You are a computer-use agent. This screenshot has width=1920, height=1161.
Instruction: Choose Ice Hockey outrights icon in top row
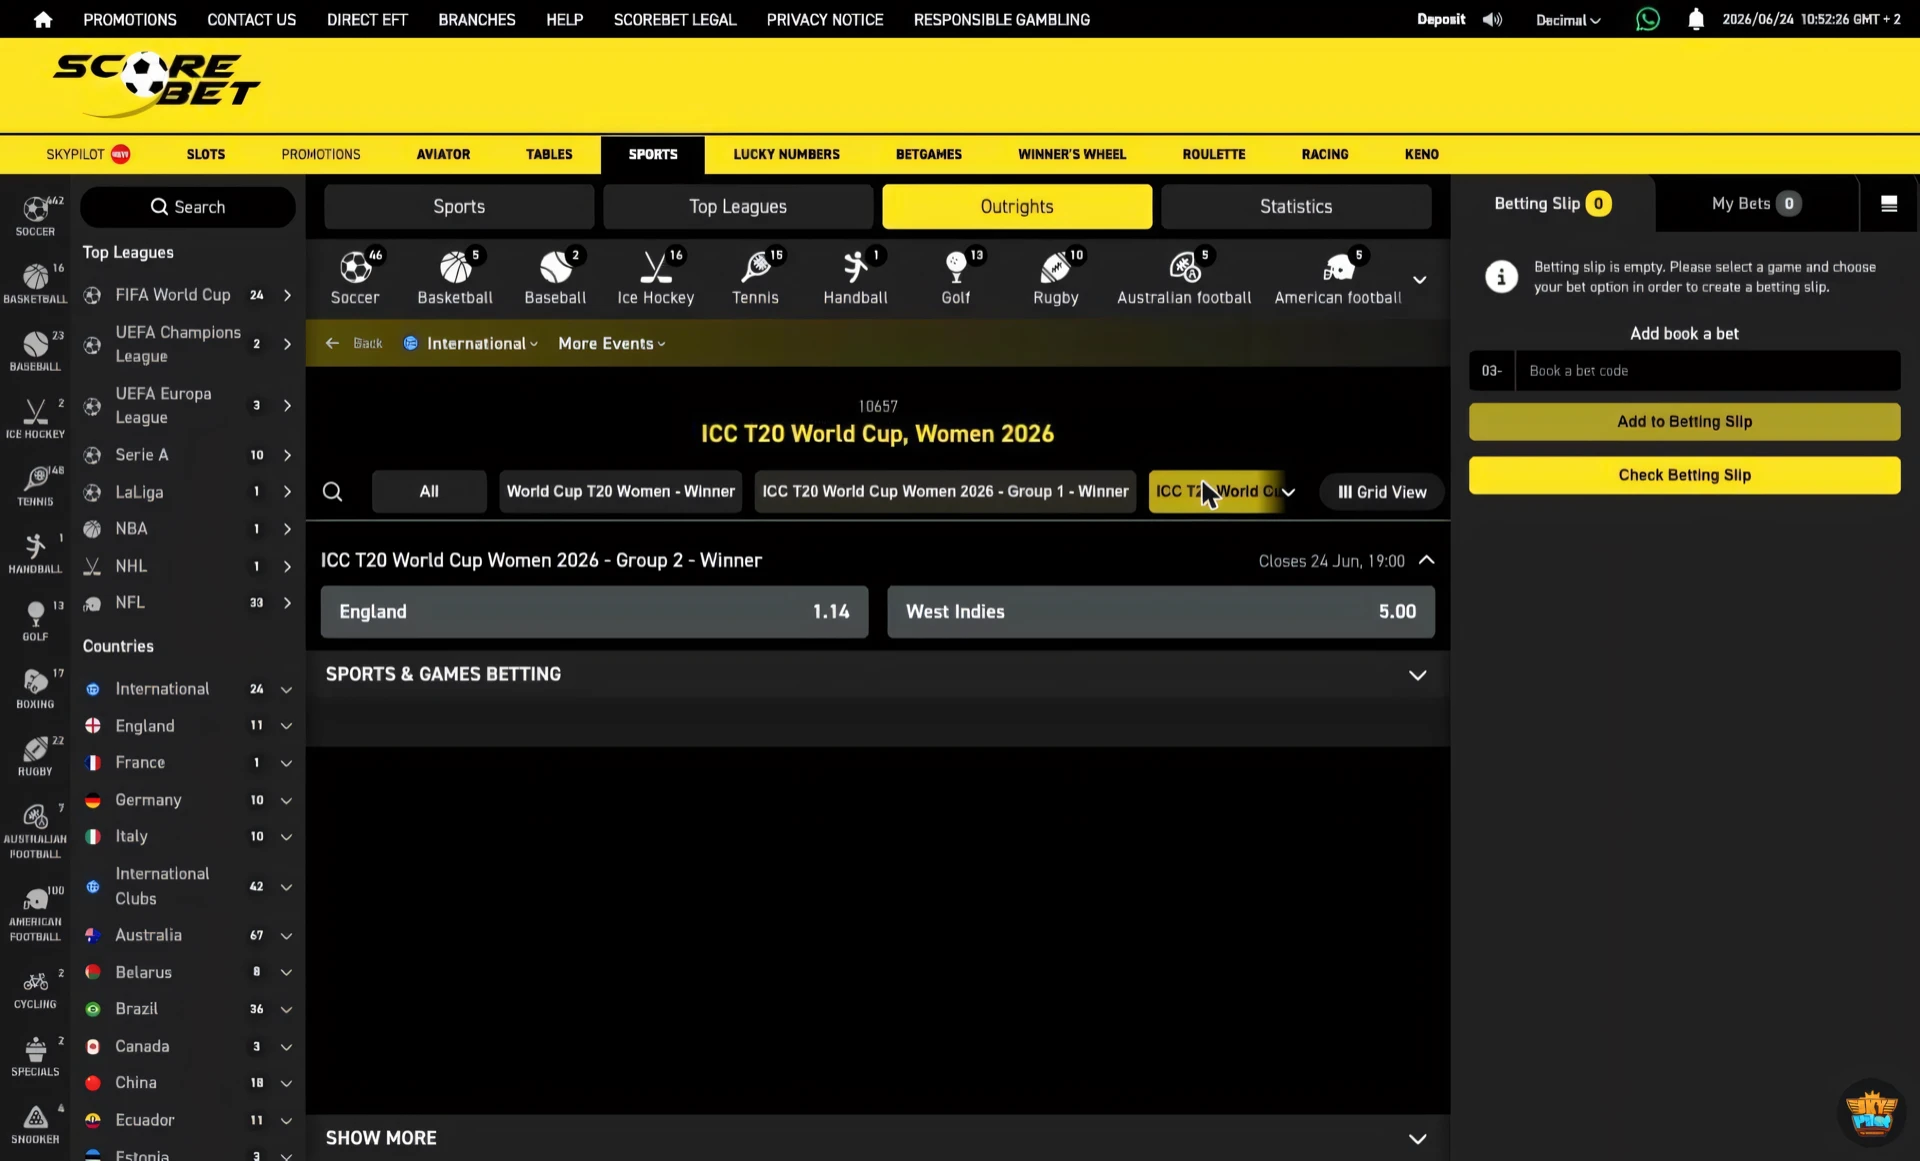coord(655,277)
